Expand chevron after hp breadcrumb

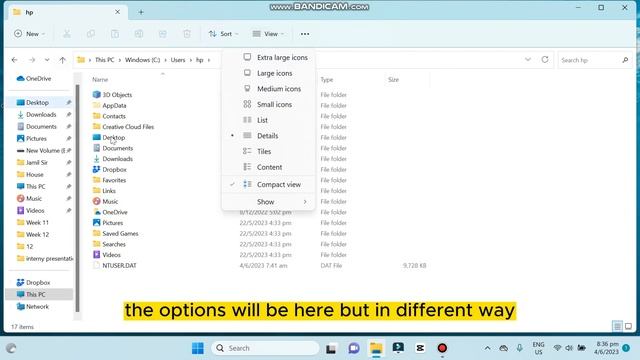(x=209, y=60)
